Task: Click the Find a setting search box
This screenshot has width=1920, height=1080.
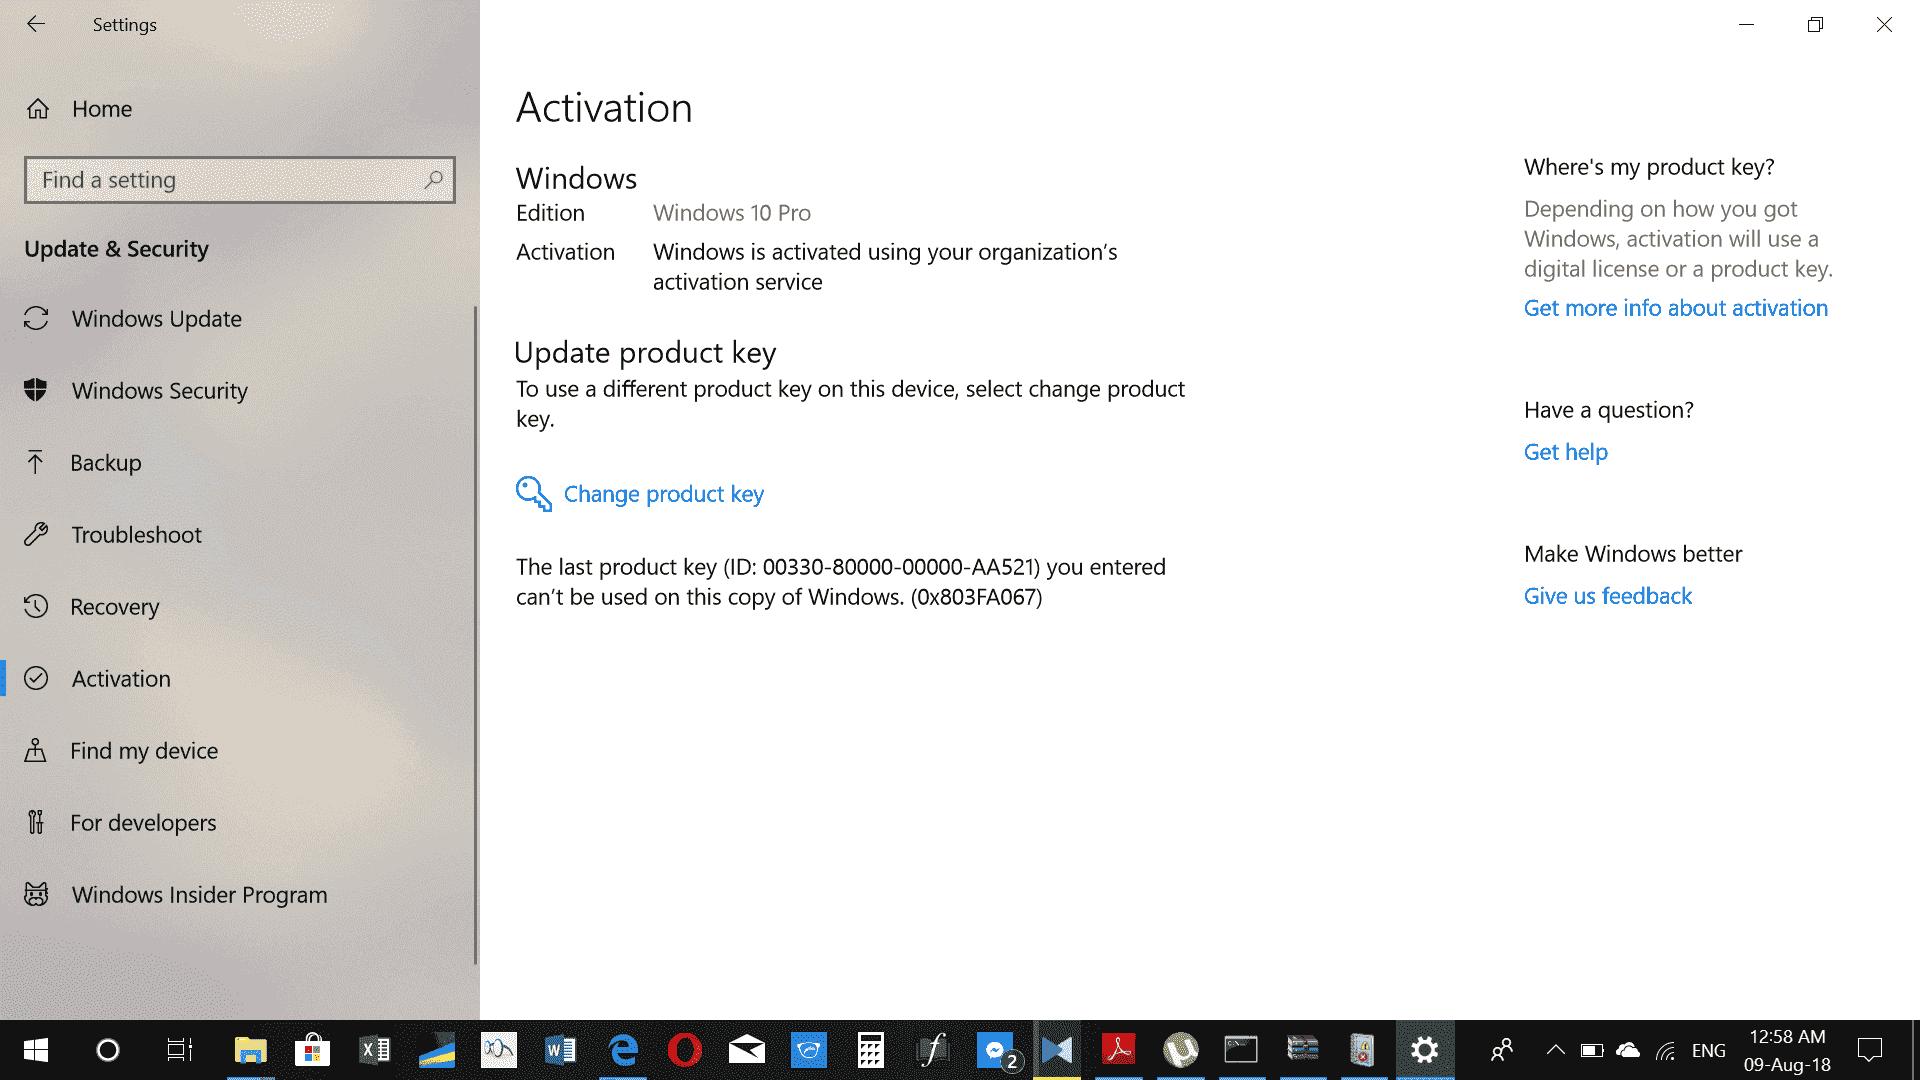Action: 240,180
